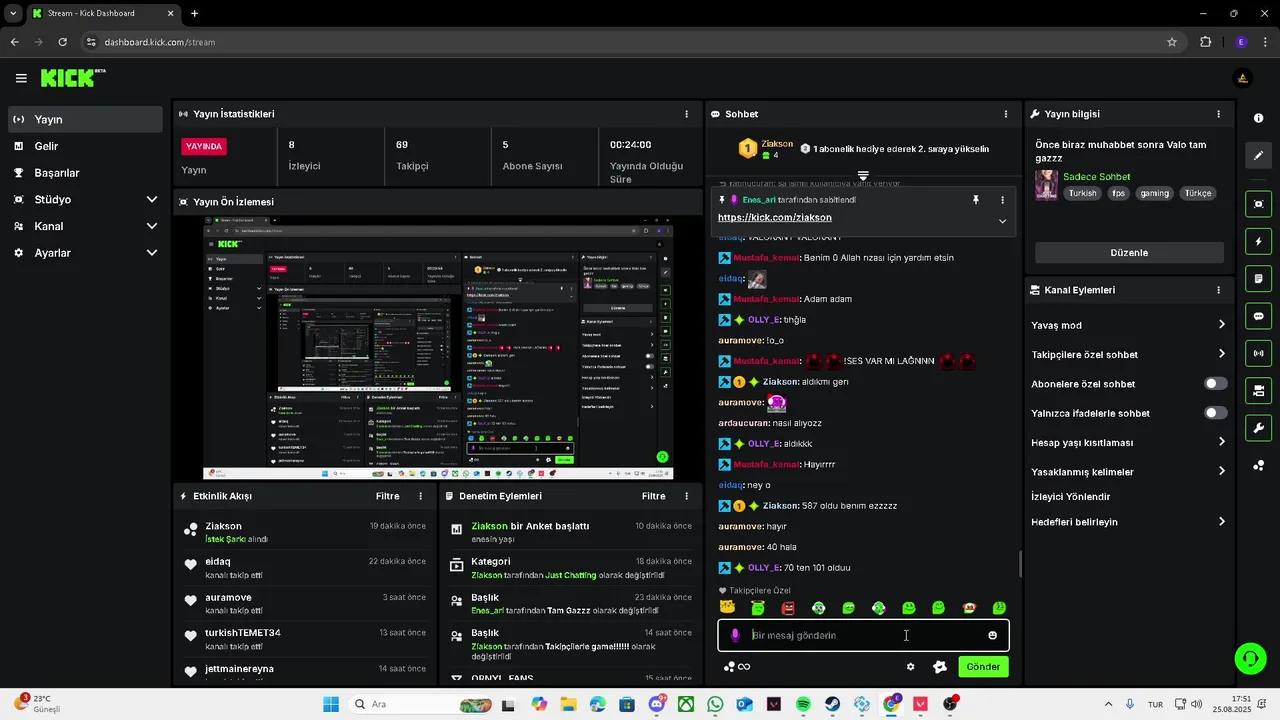Viewport: 1280px width, 720px height.
Task: Click the Düzenle button in Yayın bilgisi
Action: click(1129, 253)
